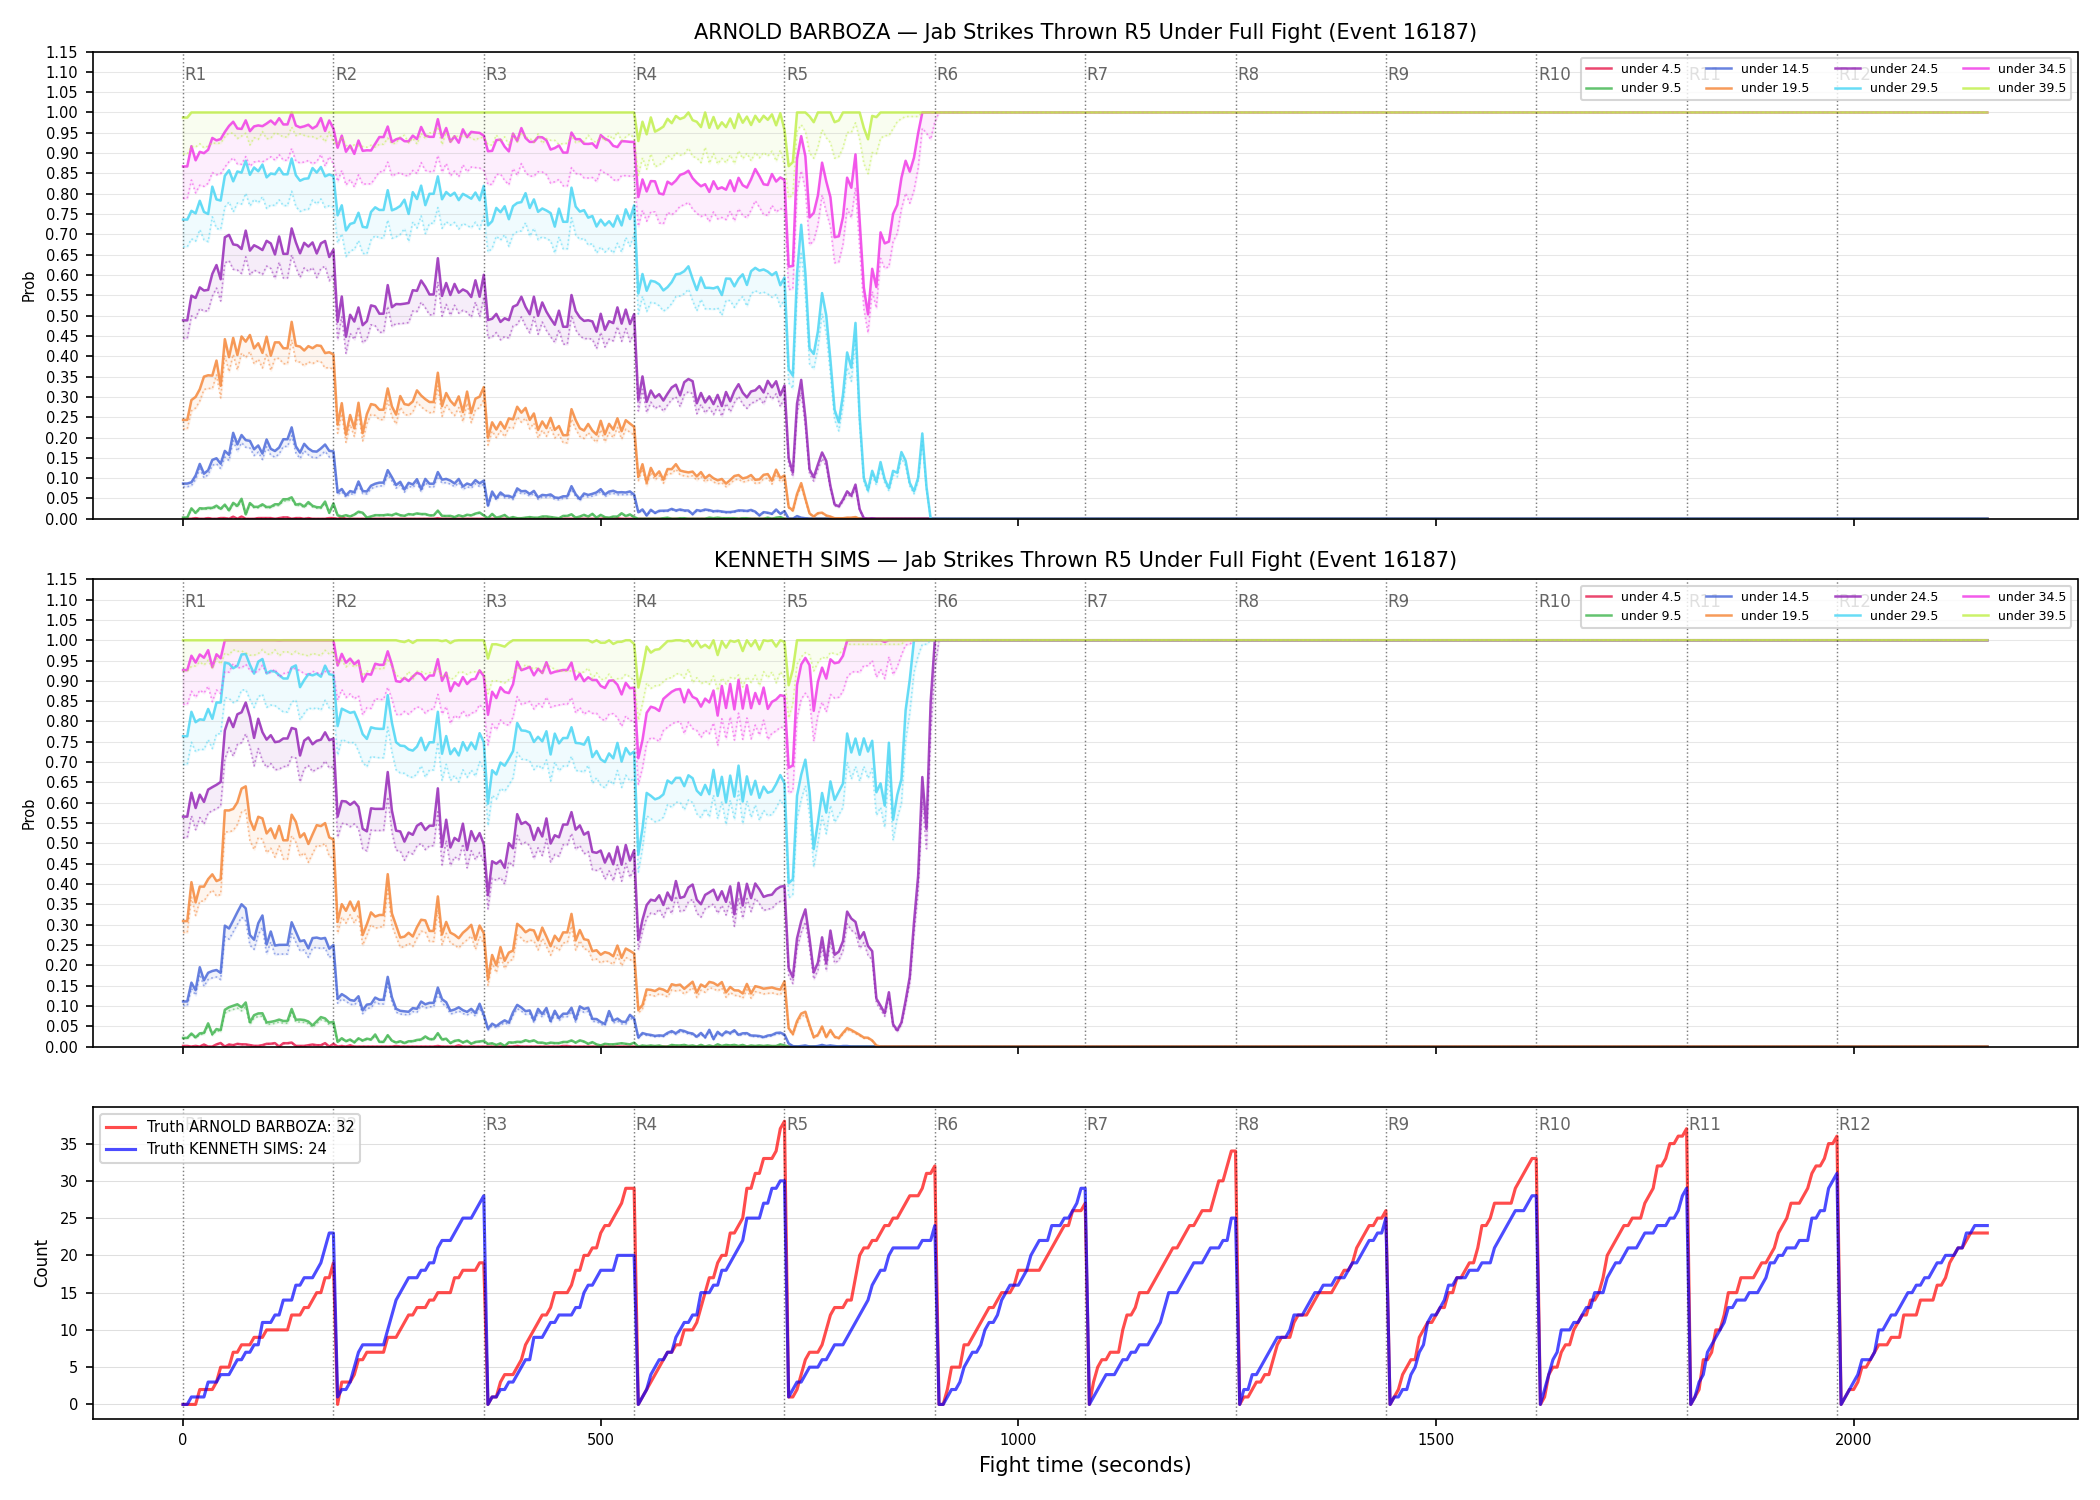Click R3 round label in Count chart
The width and height of the screenshot is (2100, 1500).
[496, 1124]
